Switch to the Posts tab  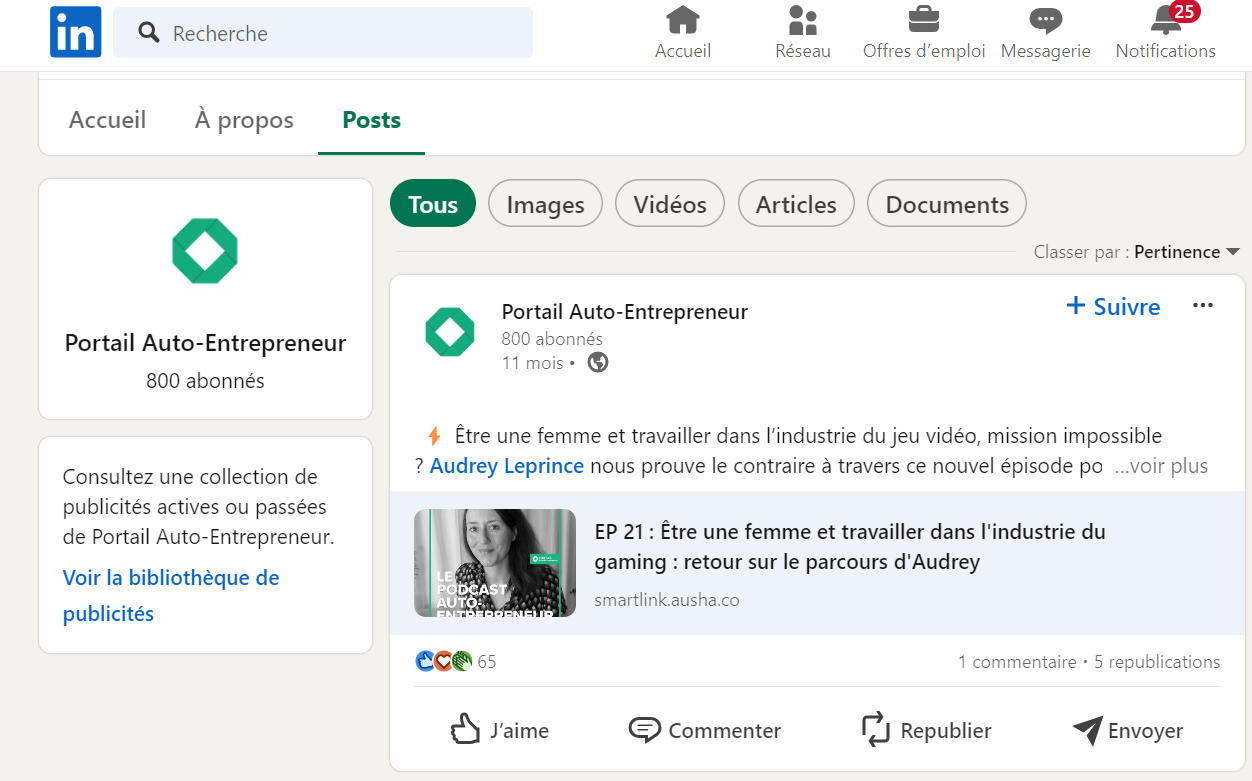[x=371, y=120]
